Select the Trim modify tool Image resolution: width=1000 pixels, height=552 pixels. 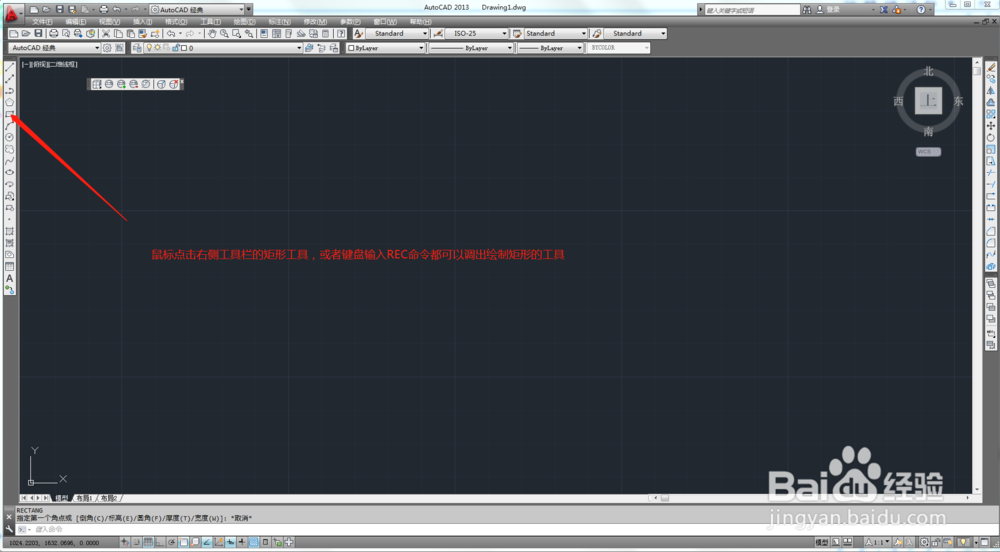click(x=990, y=172)
